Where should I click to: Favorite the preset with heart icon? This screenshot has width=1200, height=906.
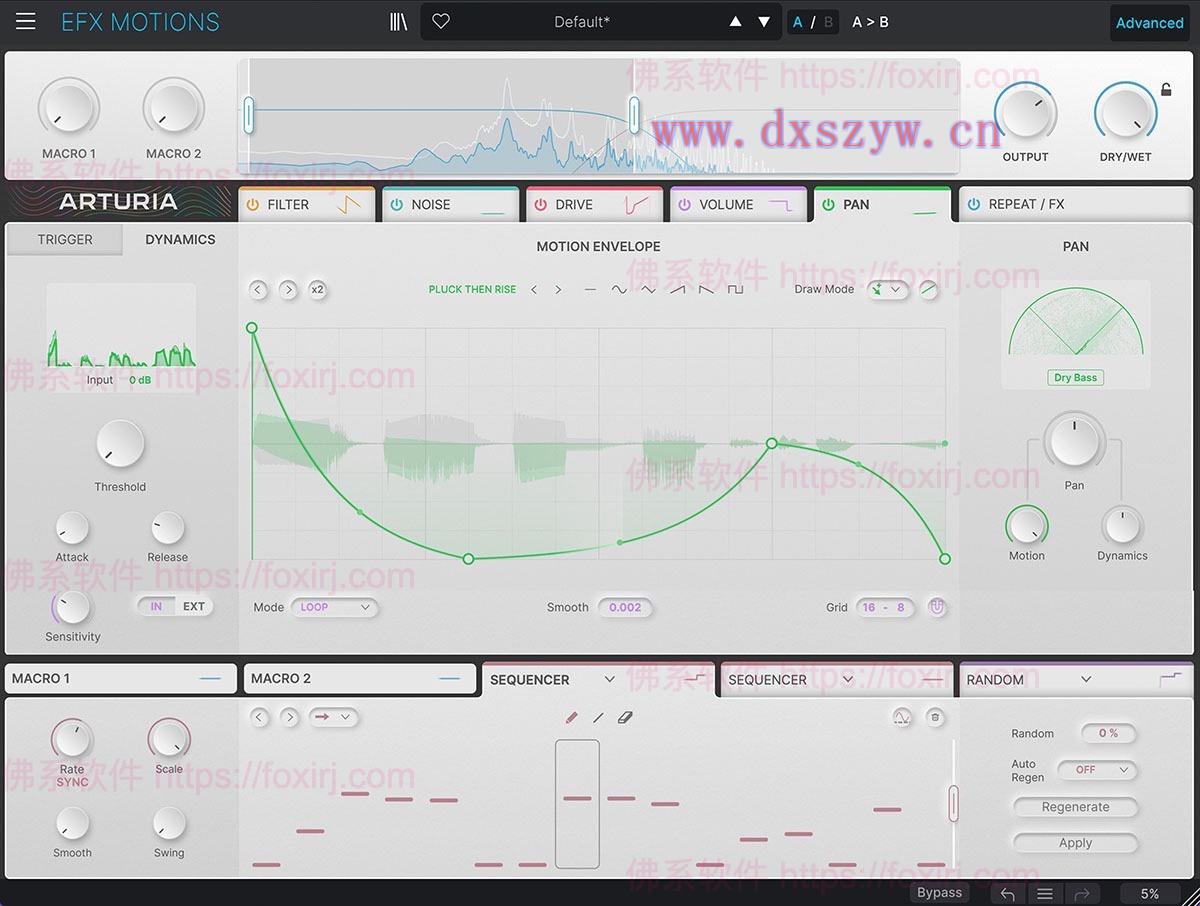click(441, 22)
